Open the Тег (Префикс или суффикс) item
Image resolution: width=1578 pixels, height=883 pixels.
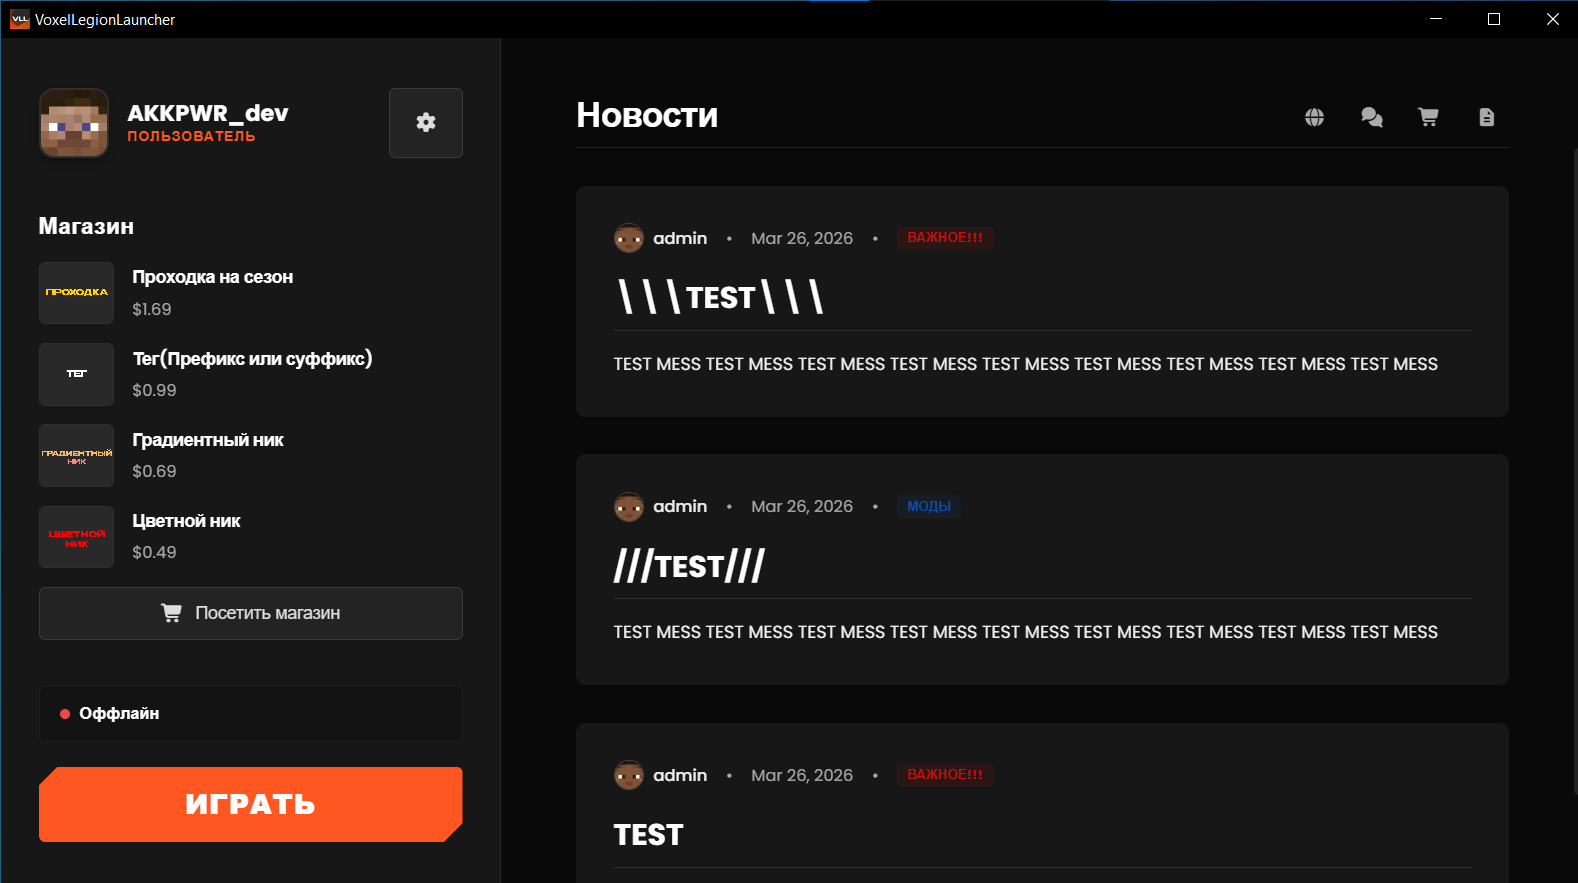252,359
